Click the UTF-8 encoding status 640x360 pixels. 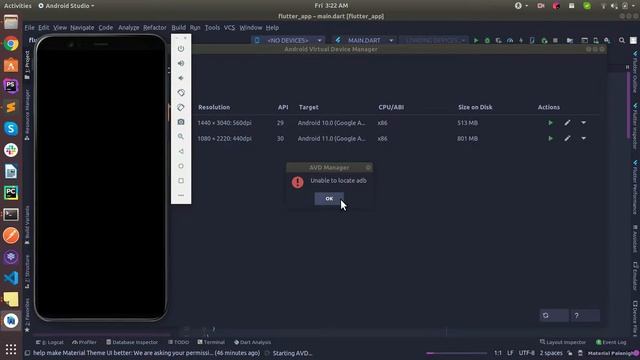[x=527, y=353]
